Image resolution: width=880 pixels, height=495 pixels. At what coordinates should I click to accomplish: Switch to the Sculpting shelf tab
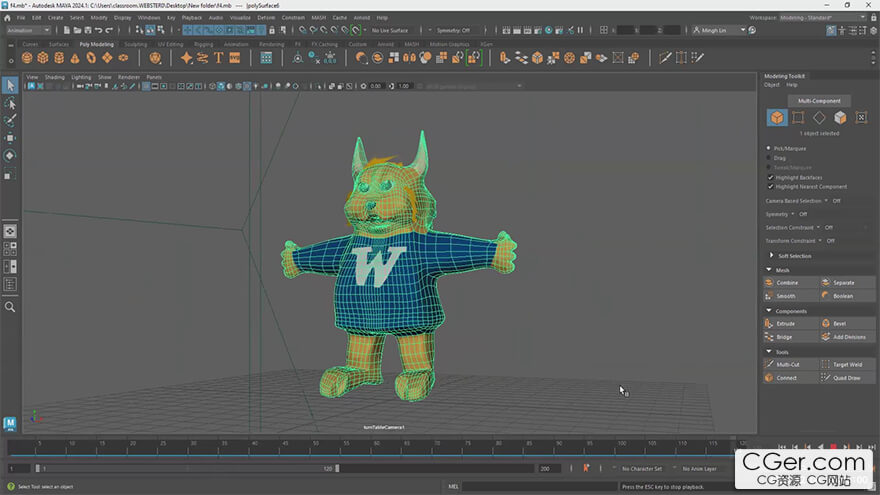point(135,44)
